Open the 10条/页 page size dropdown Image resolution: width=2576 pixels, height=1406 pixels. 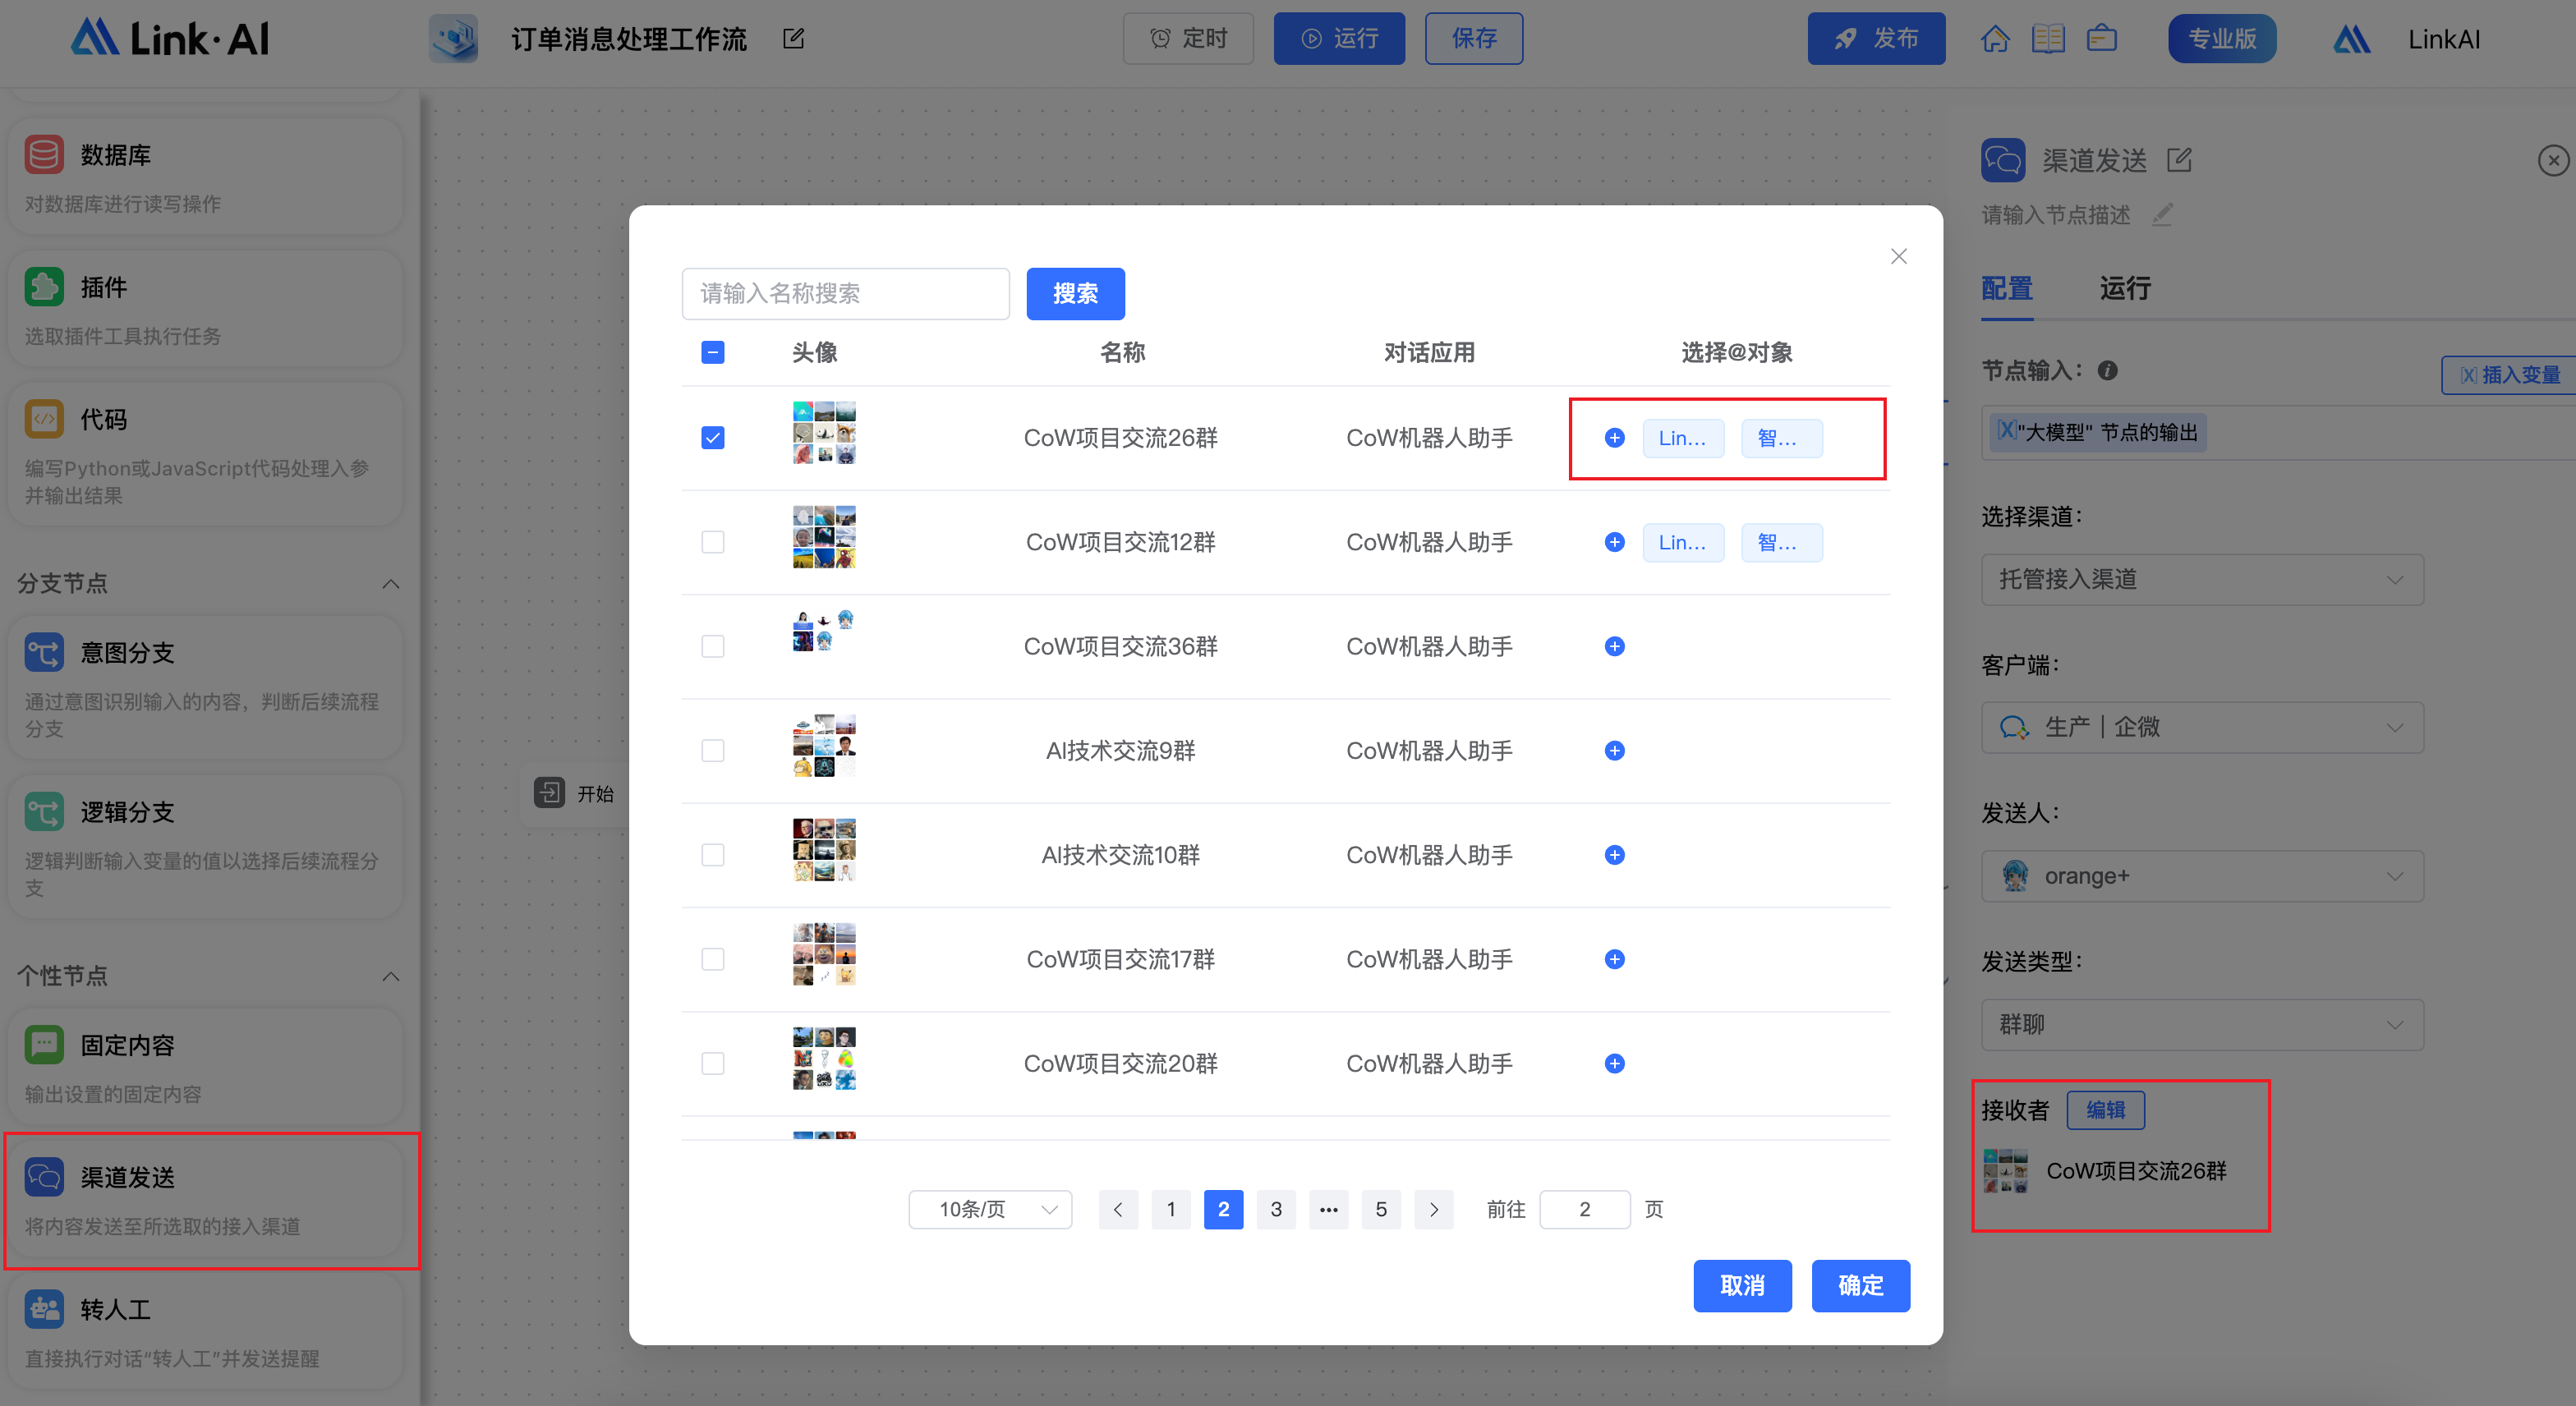[x=990, y=1209]
